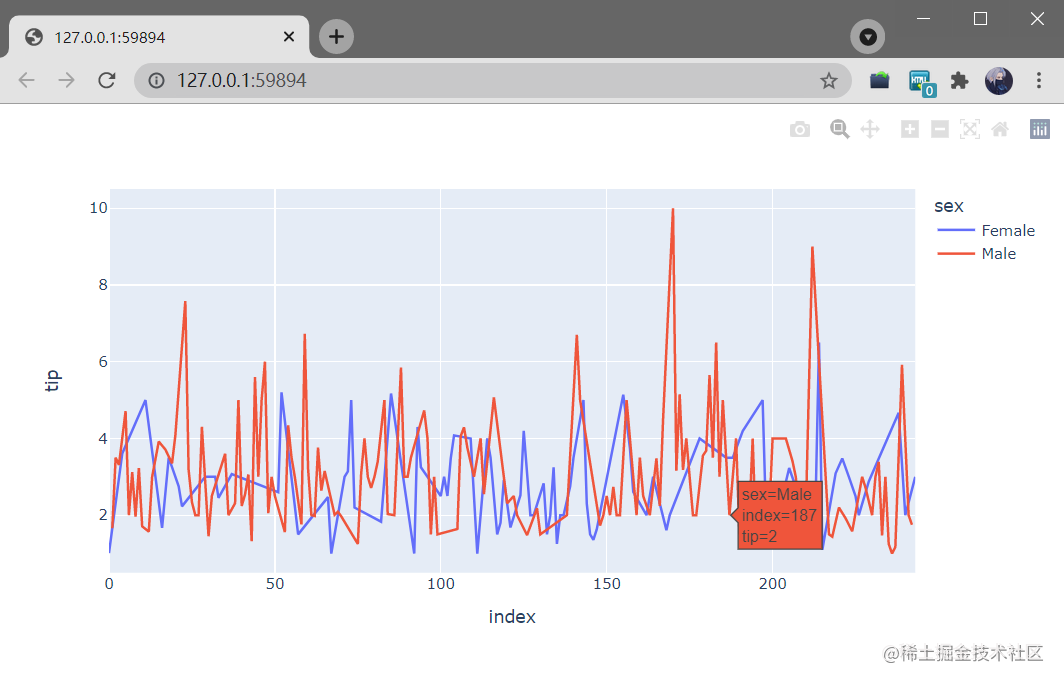Viewport: 1064px width, 683px height.
Task: Reset axes with the home icon
Action: 1000,129
